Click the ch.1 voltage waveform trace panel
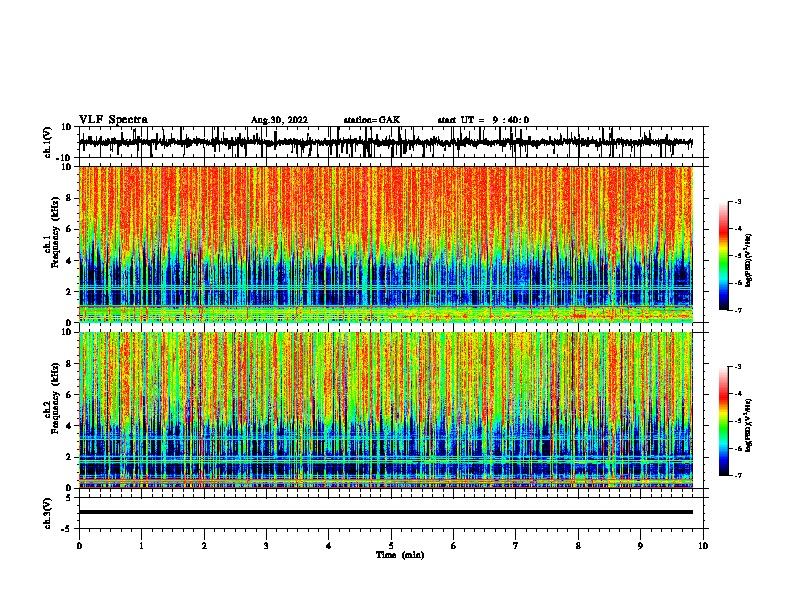 [391, 142]
